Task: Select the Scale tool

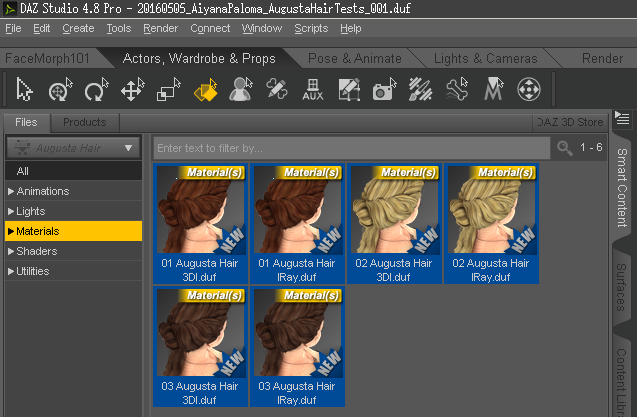Action: [x=168, y=89]
